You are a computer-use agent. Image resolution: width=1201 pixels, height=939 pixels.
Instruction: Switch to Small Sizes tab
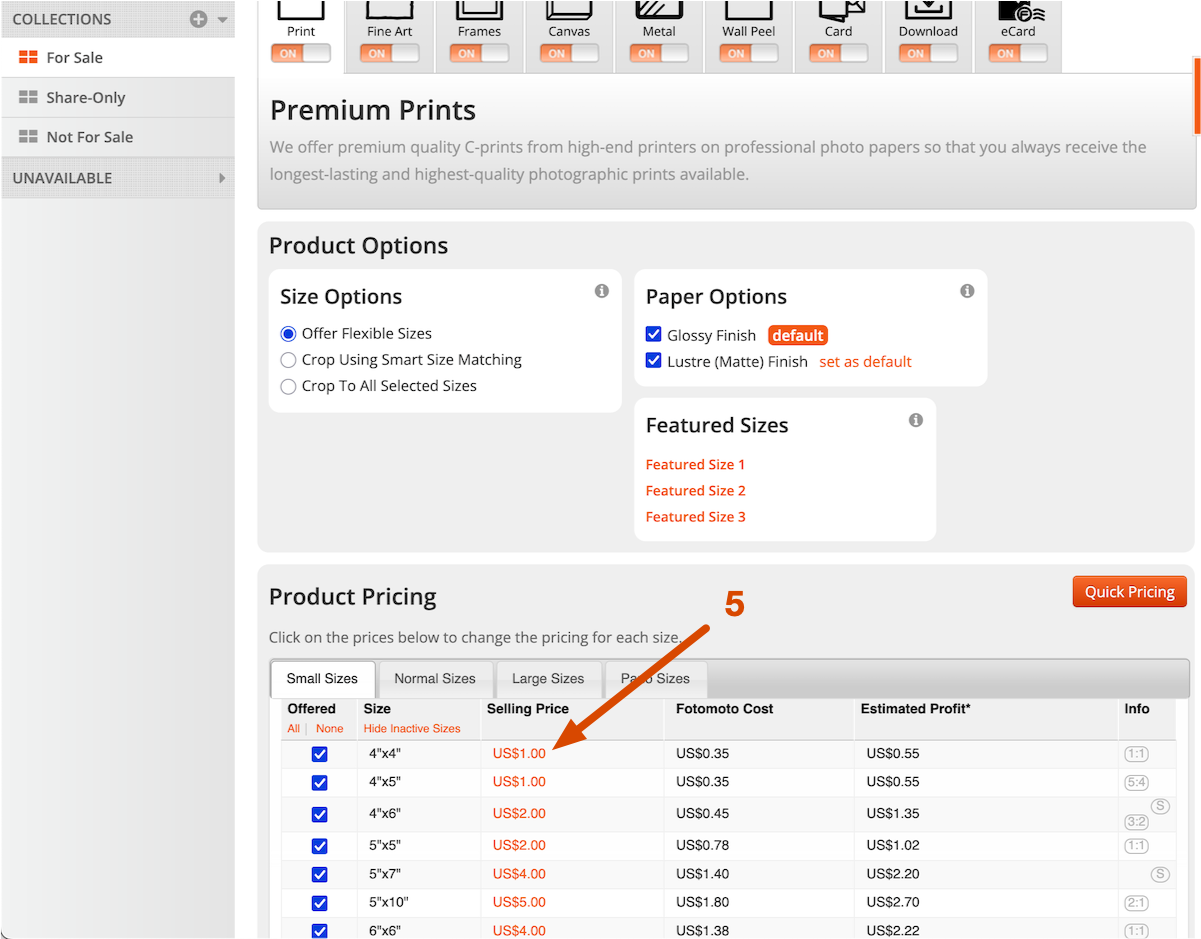[322, 678]
